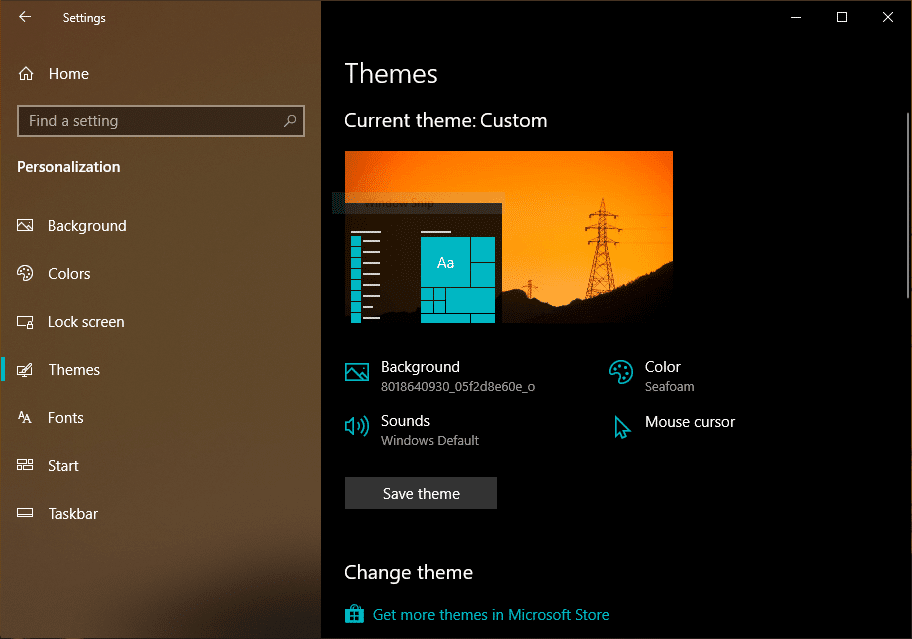
Task: Click the Find a setting search field
Action: (x=150, y=121)
